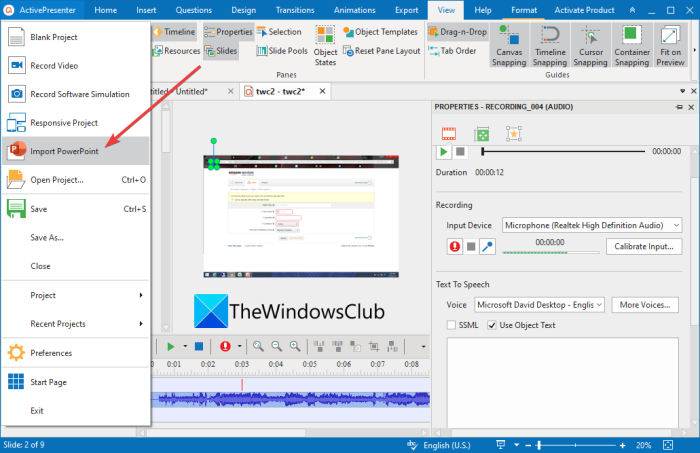Play the timeline with green play button
Screen dimensions: 700x453
pyautogui.click(x=171, y=346)
